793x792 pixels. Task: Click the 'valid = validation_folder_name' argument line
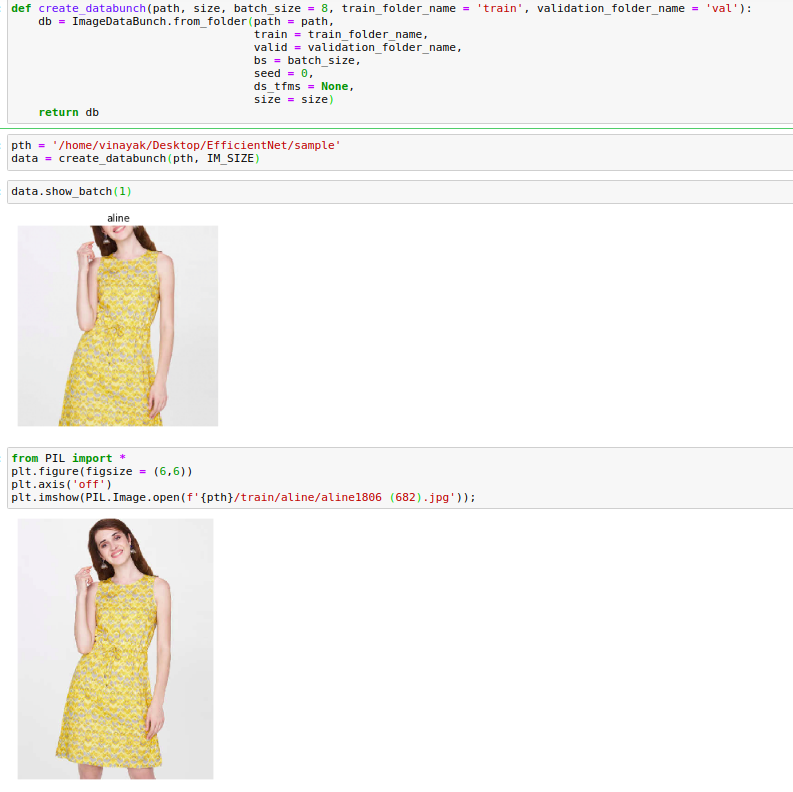click(x=357, y=47)
